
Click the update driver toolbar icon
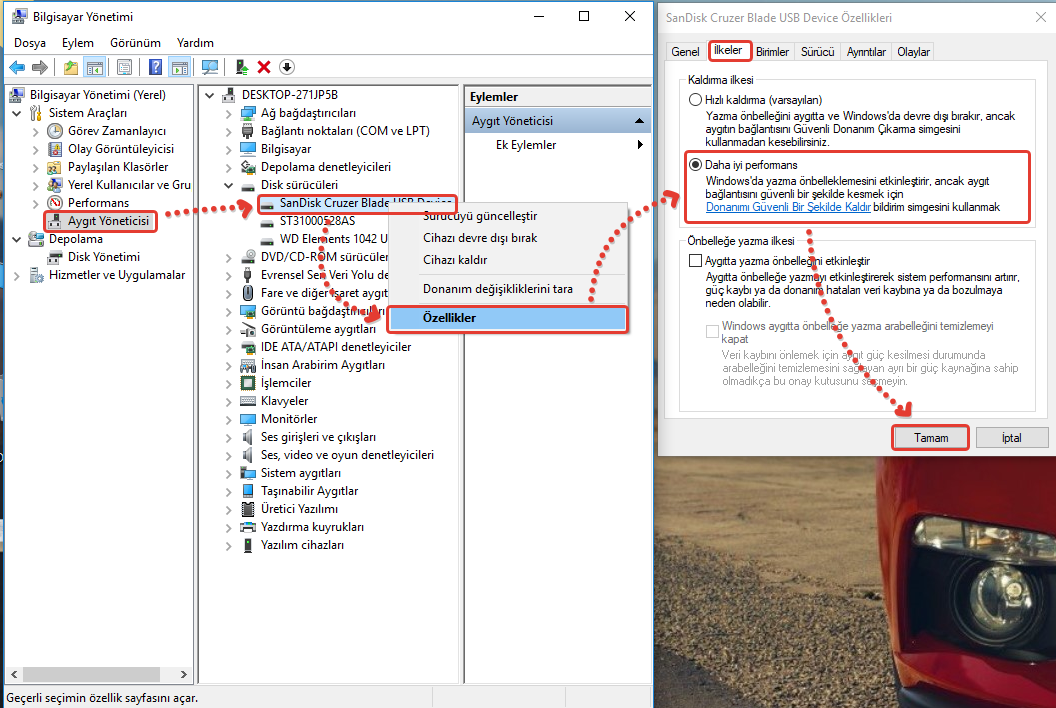click(241, 67)
